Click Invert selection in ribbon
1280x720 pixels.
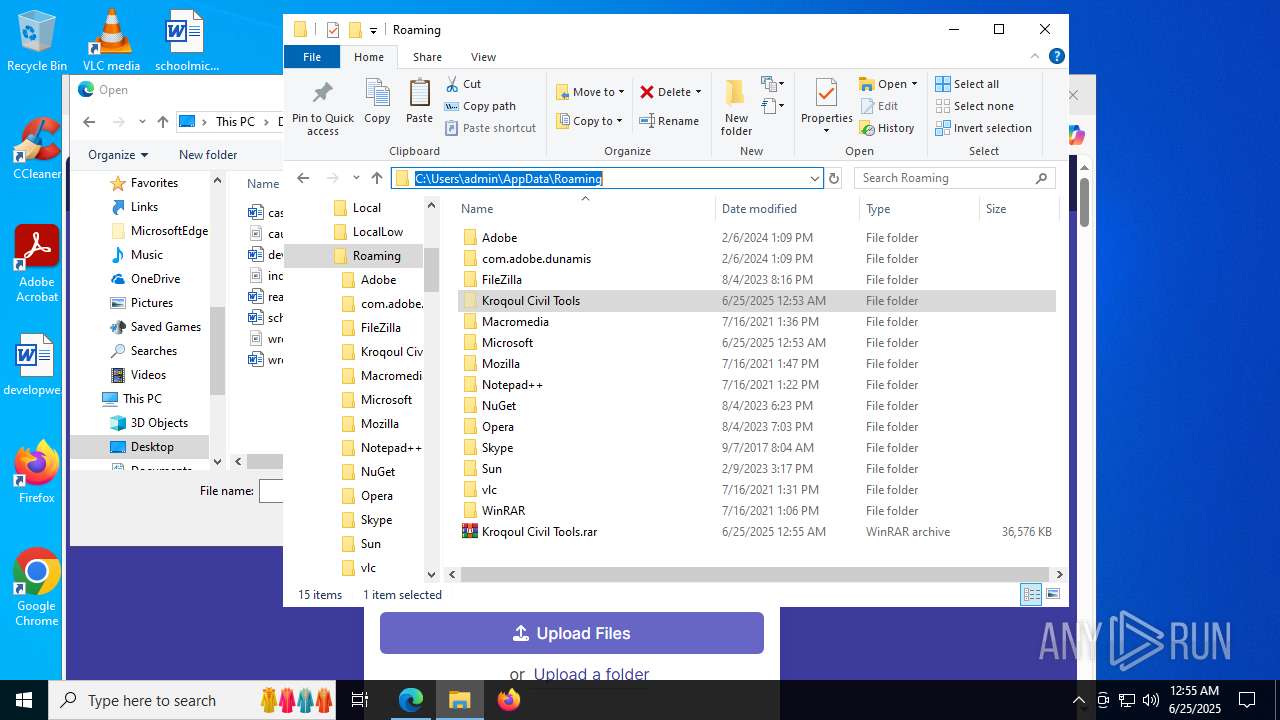tap(983, 128)
